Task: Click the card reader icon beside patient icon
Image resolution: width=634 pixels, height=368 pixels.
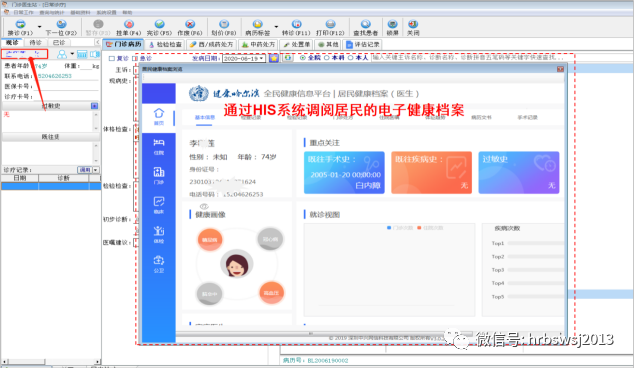Action: [x=82, y=54]
